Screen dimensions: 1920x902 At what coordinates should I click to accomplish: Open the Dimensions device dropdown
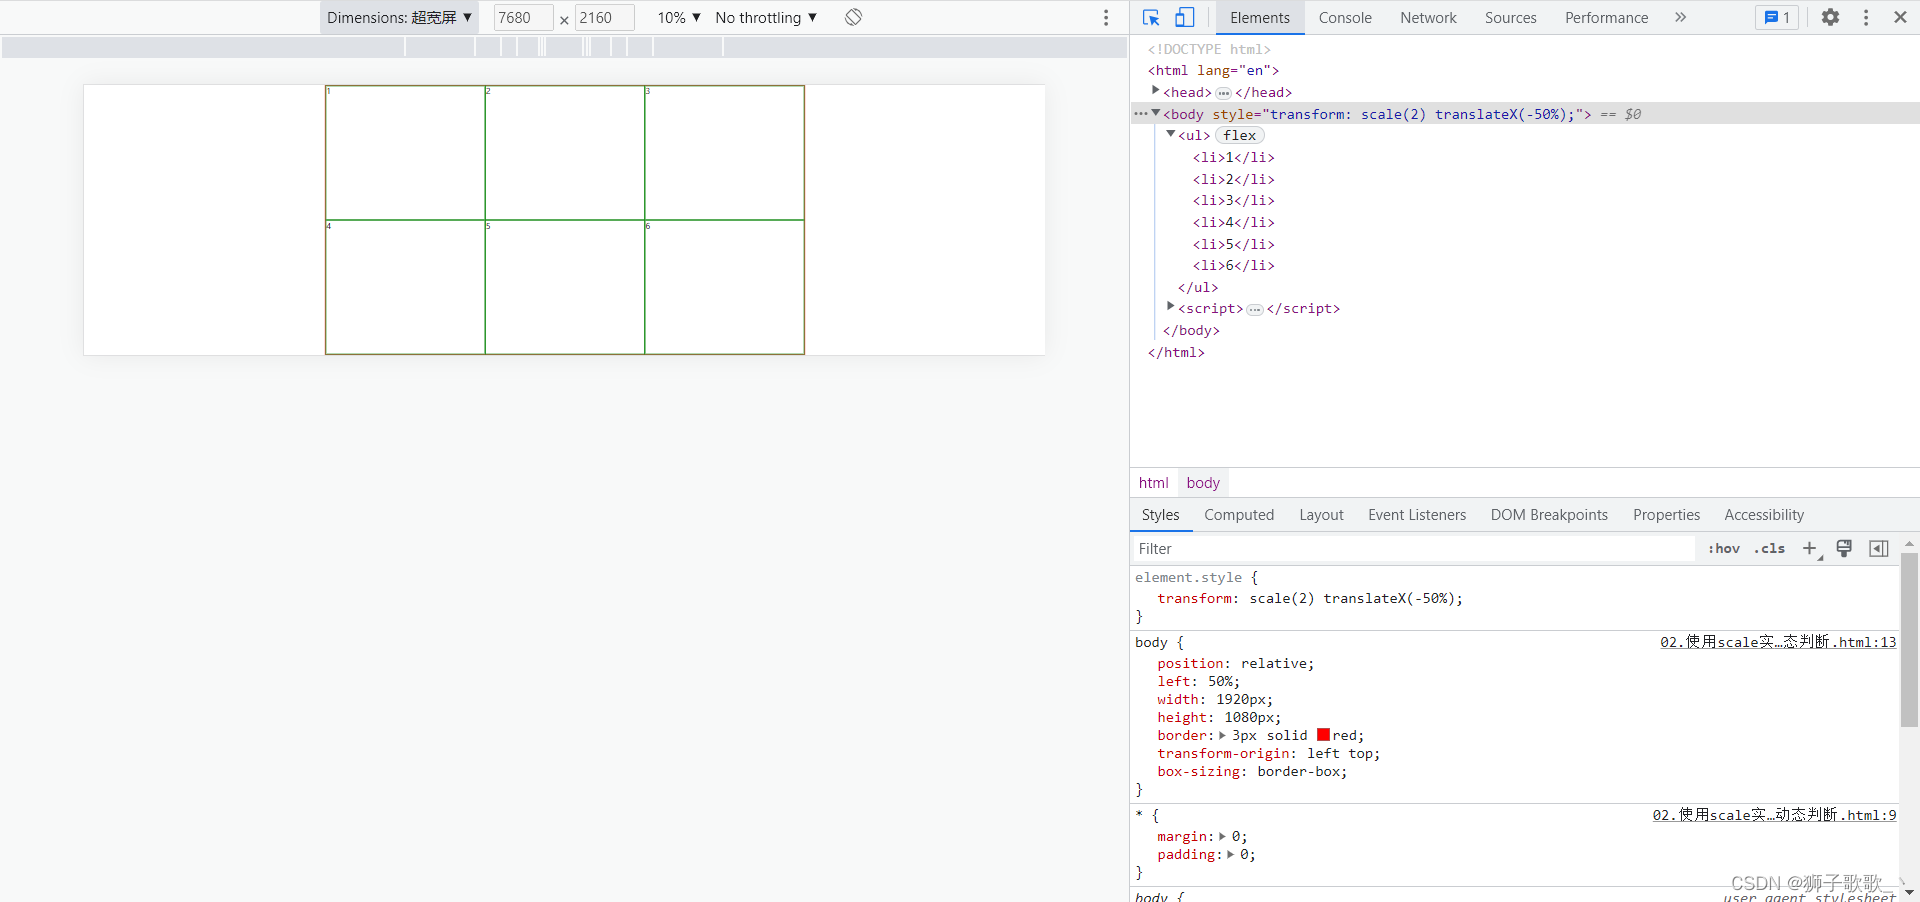[x=399, y=18]
